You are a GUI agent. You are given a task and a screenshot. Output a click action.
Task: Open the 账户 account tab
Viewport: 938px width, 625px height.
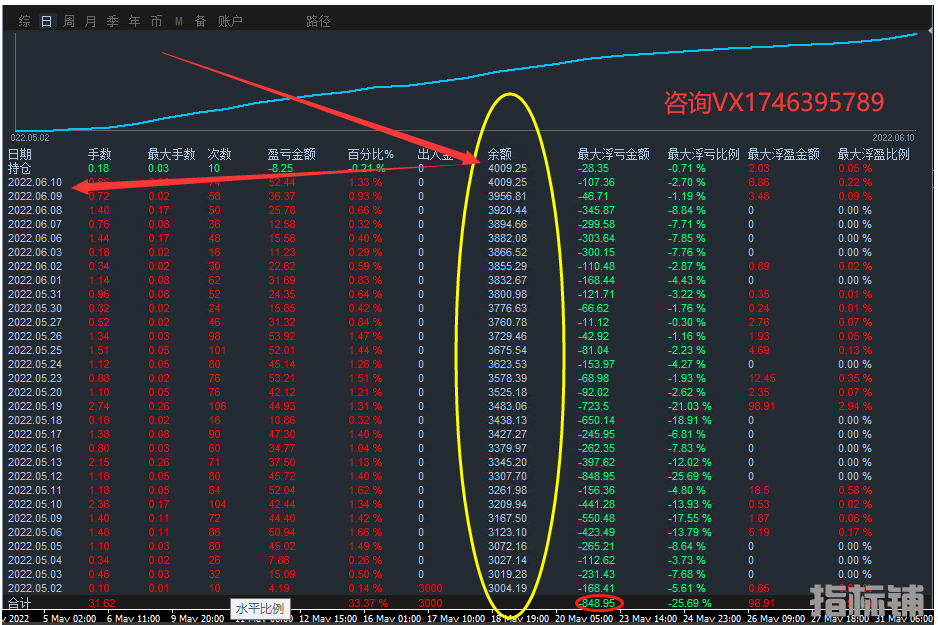click(x=230, y=21)
